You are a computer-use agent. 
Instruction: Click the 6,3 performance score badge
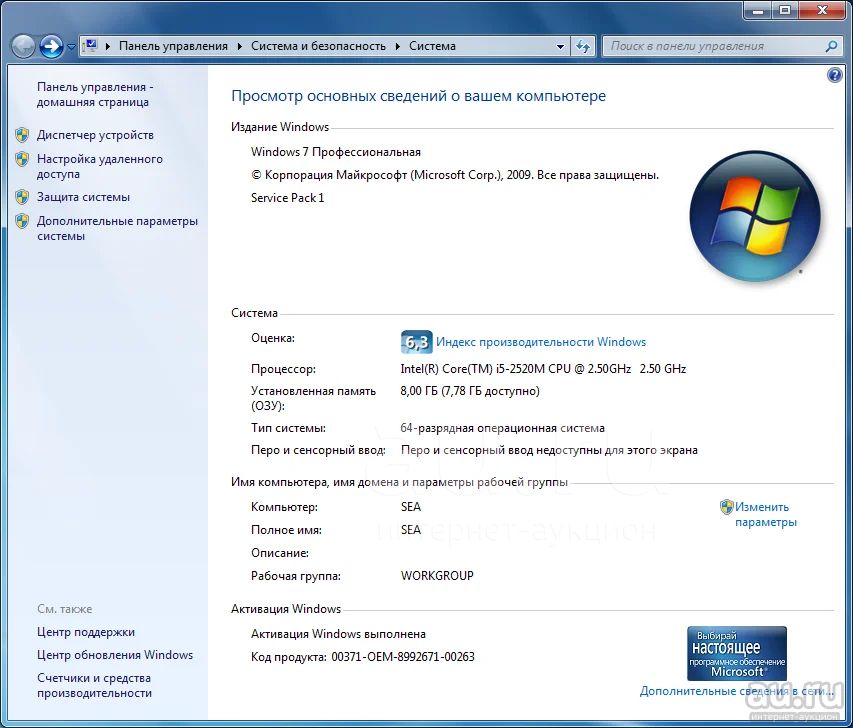[415, 342]
